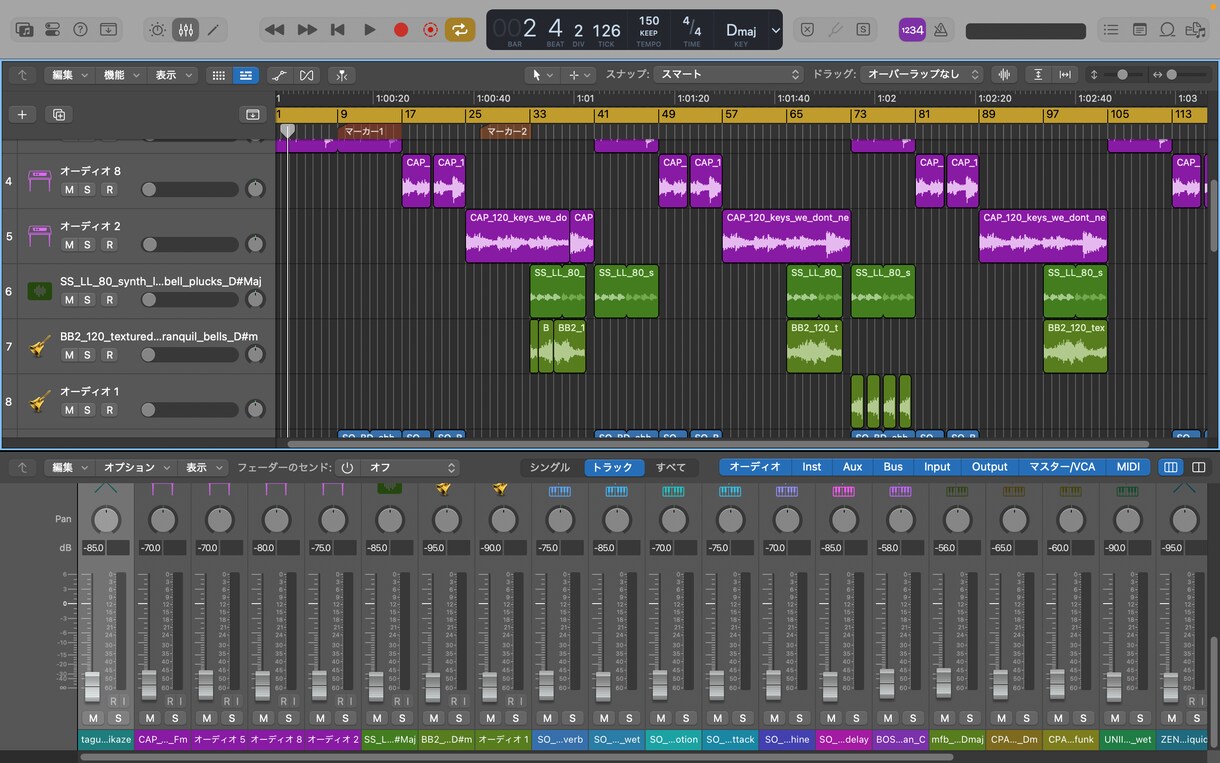Screen dimensions: 1220x763
Task: Adjust volume slider on オーディオ 8 track
Action: pos(190,190)
